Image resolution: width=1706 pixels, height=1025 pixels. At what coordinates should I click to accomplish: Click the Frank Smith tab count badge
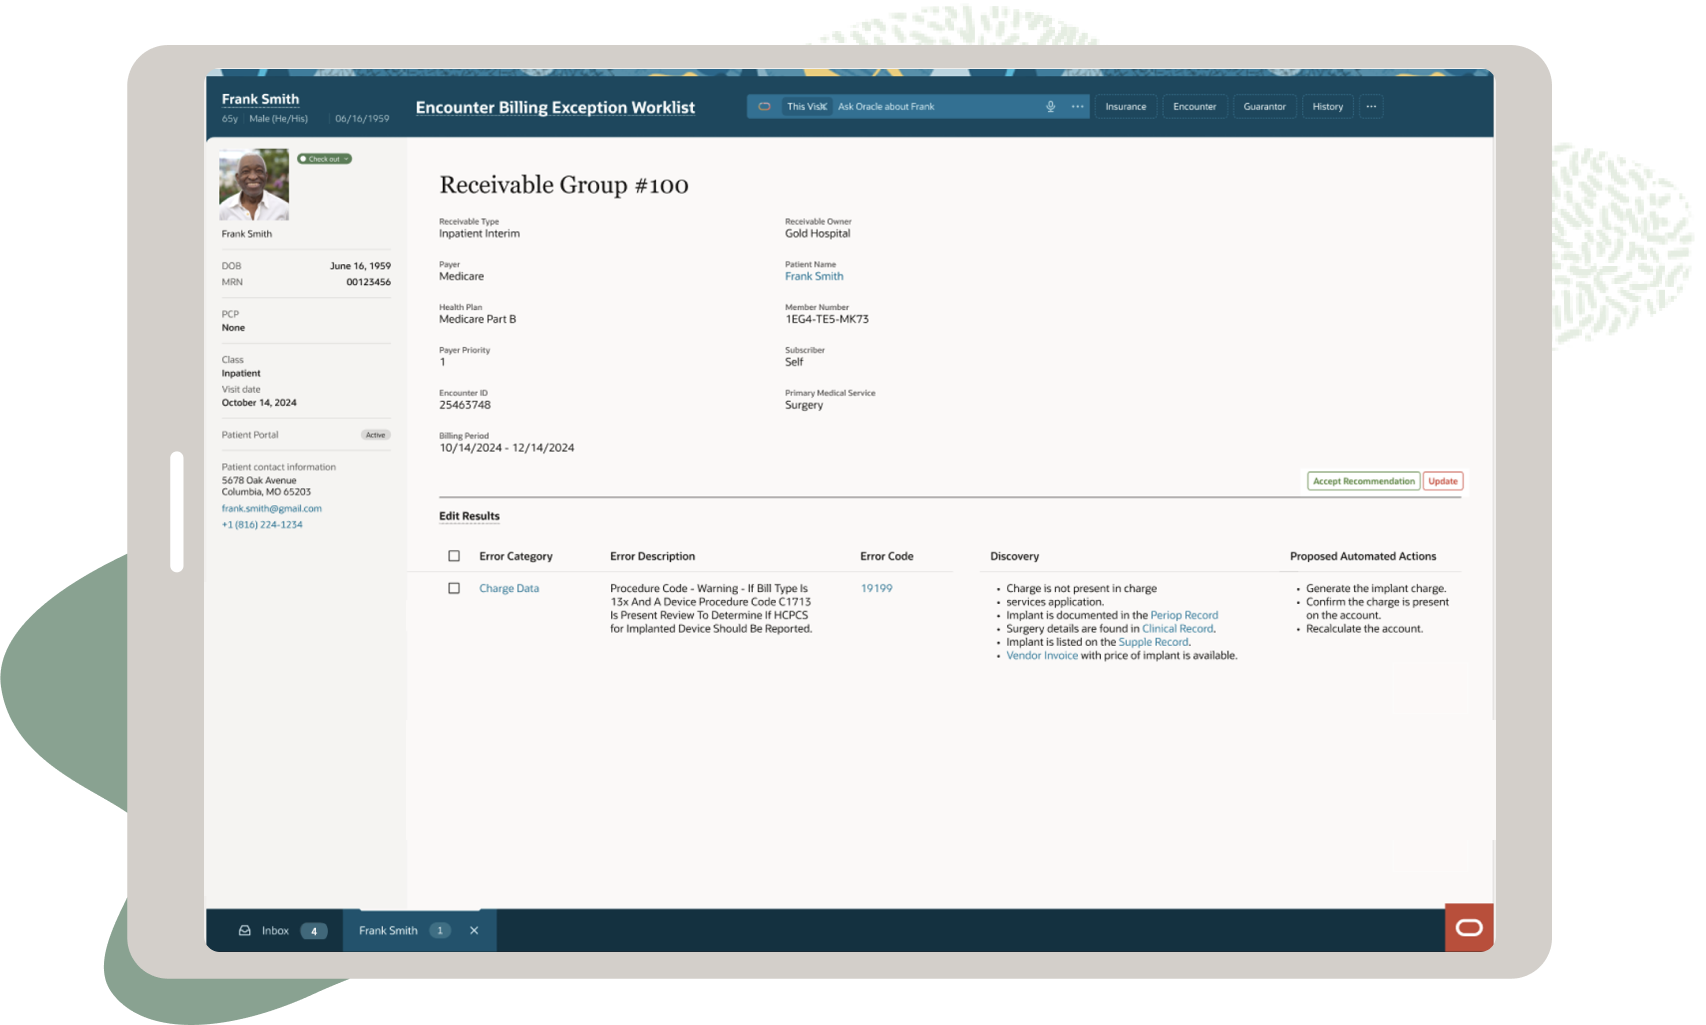[x=440, y=931]
